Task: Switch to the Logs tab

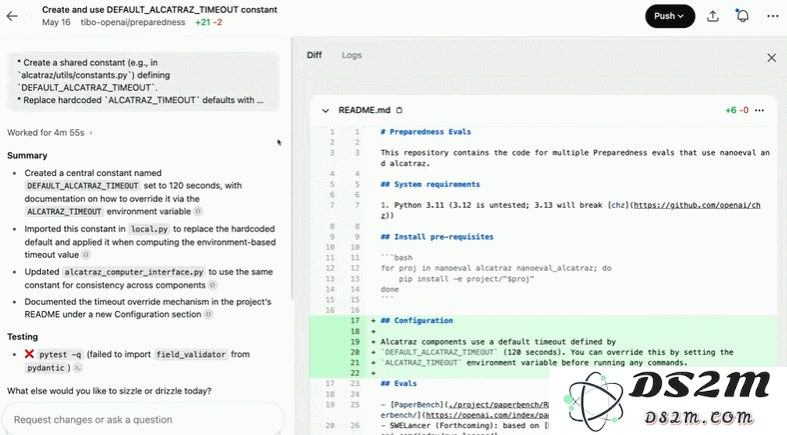Action: click(x=351, y=55)
